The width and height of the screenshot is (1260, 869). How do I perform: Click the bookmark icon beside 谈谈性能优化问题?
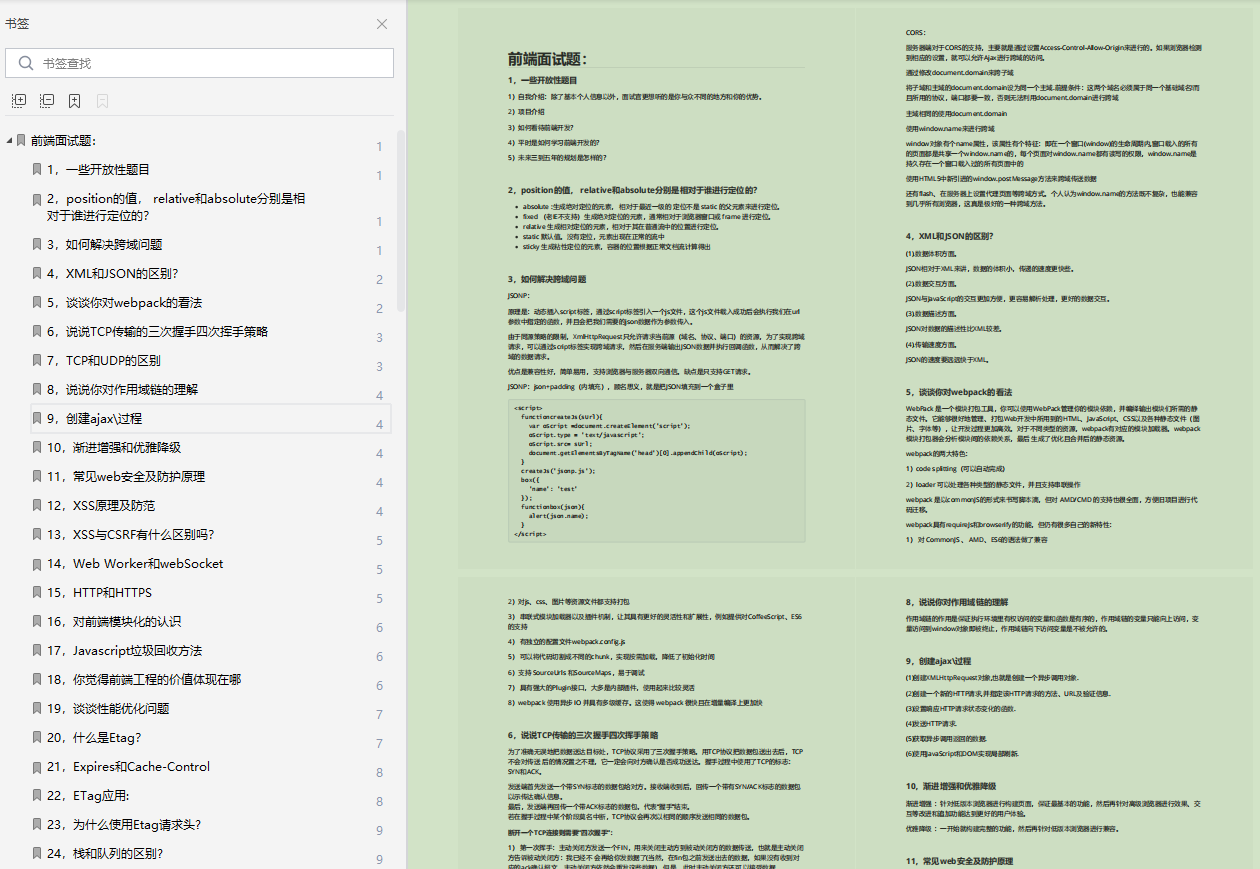(x=37, y=708)
